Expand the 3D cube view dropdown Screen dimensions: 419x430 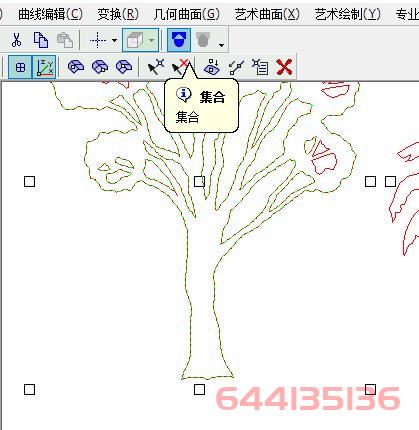coord(152,40)
